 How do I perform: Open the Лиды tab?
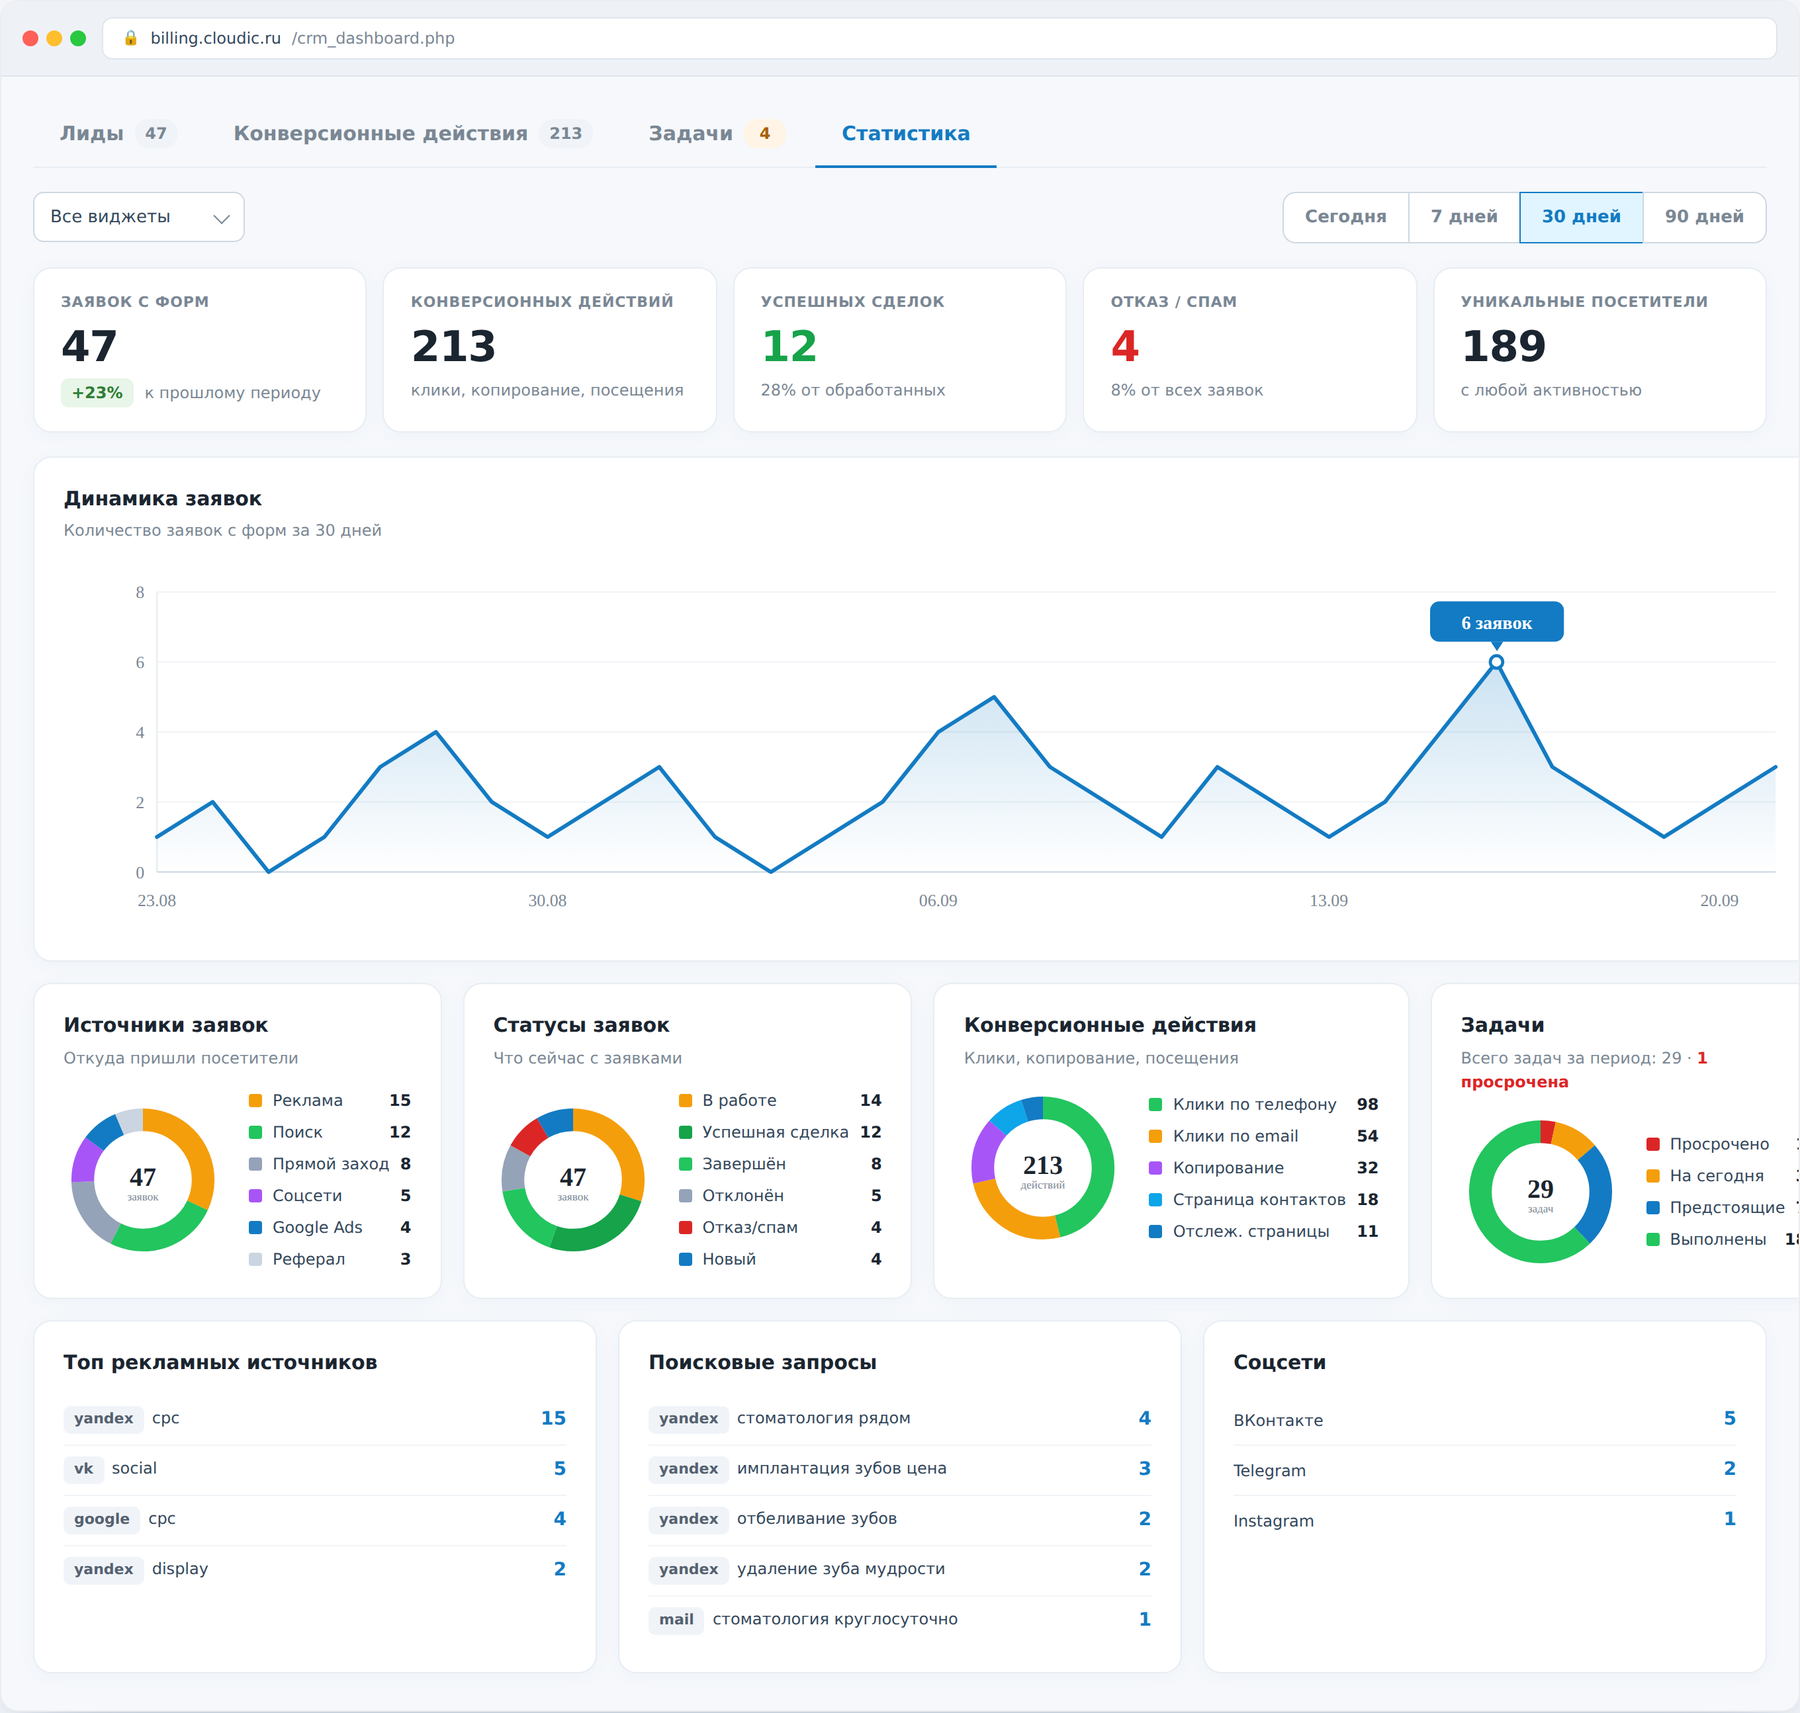click(x=117, y=133)
